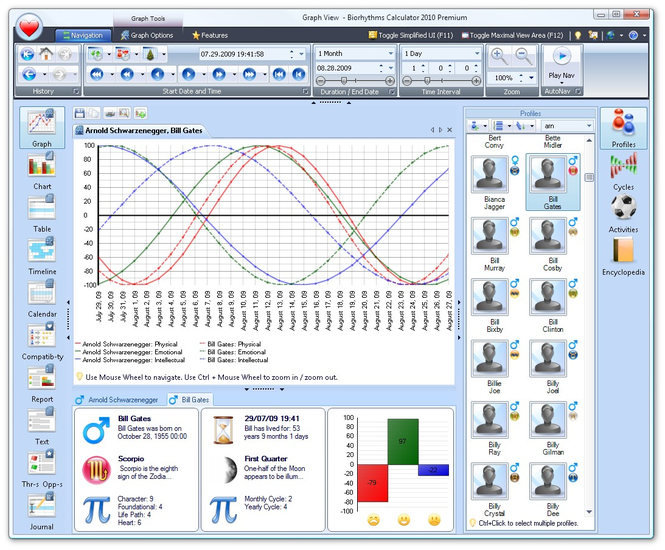
Task: Open the 1 Day interval dropdown
Action: tap(477, 53)
